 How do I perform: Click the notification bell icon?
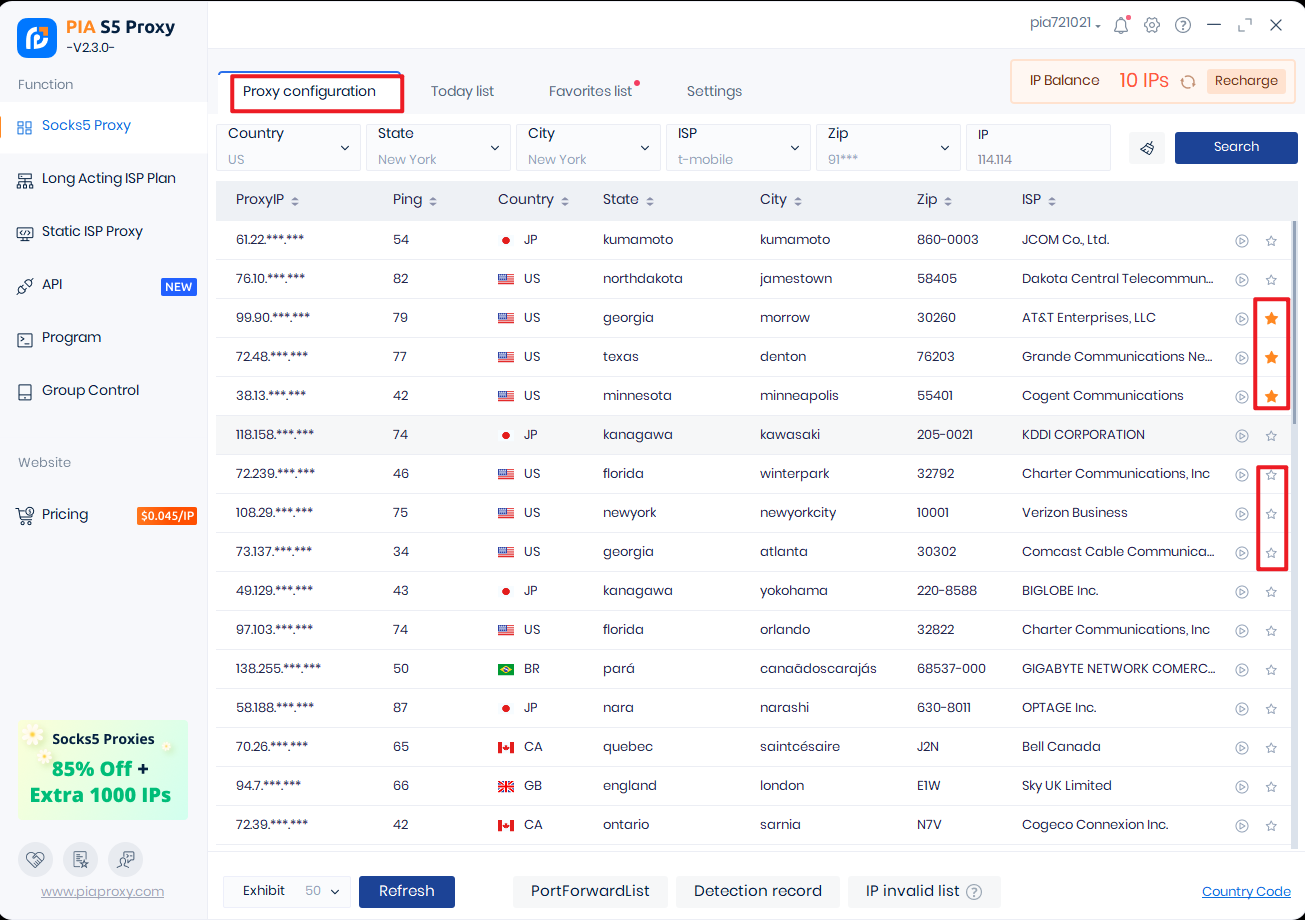pos(1120,26)
